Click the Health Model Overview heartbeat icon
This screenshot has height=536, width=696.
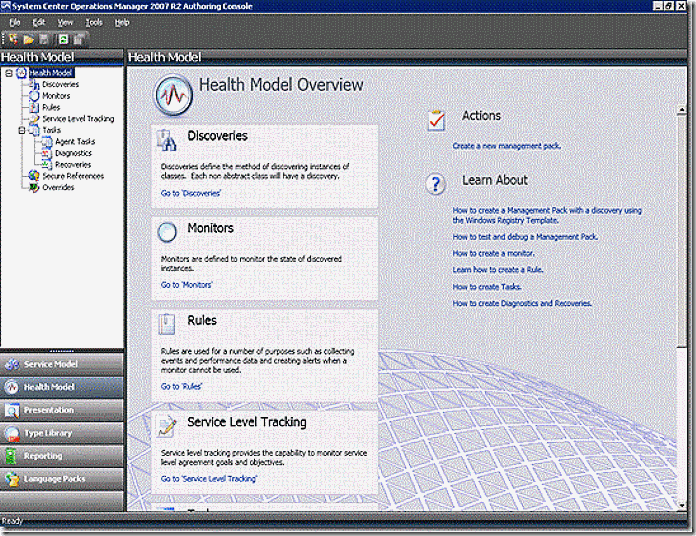tap(172, 95)
